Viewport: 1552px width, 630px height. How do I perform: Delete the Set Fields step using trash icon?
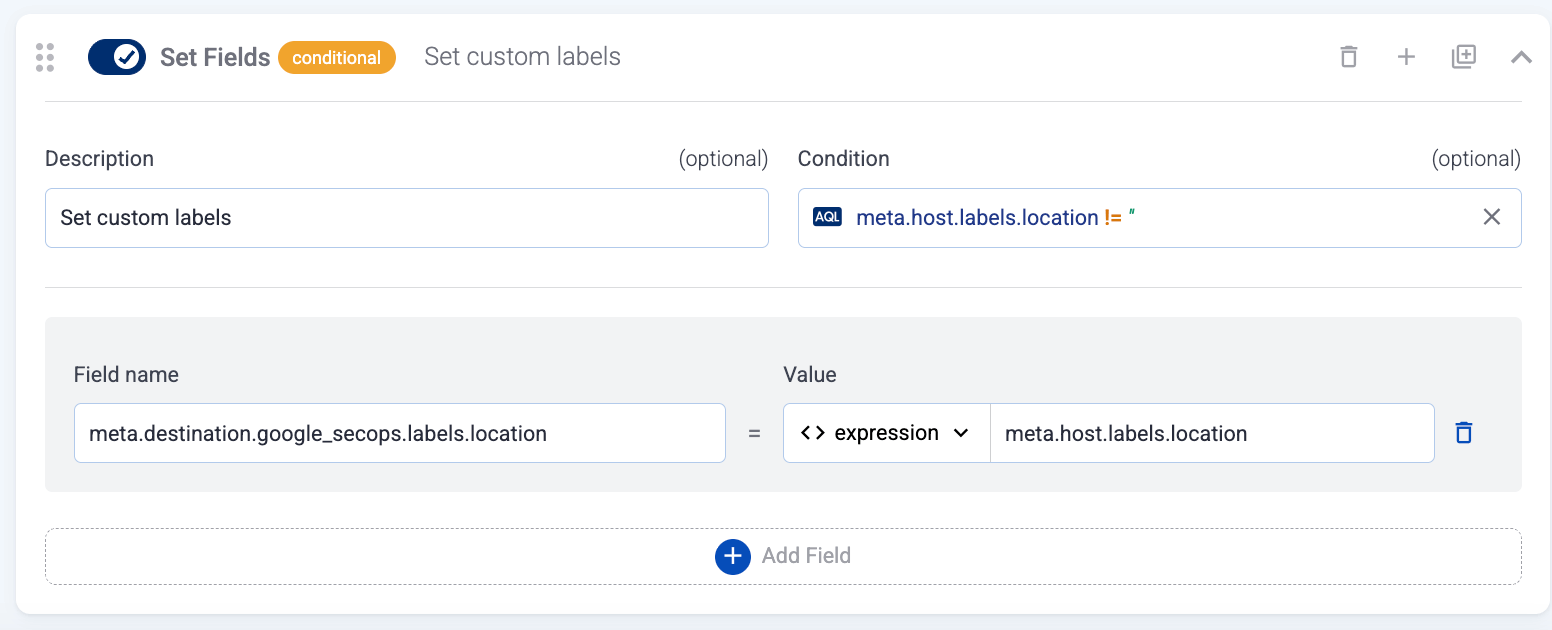pyautogui.click(x=1348, y=57)
